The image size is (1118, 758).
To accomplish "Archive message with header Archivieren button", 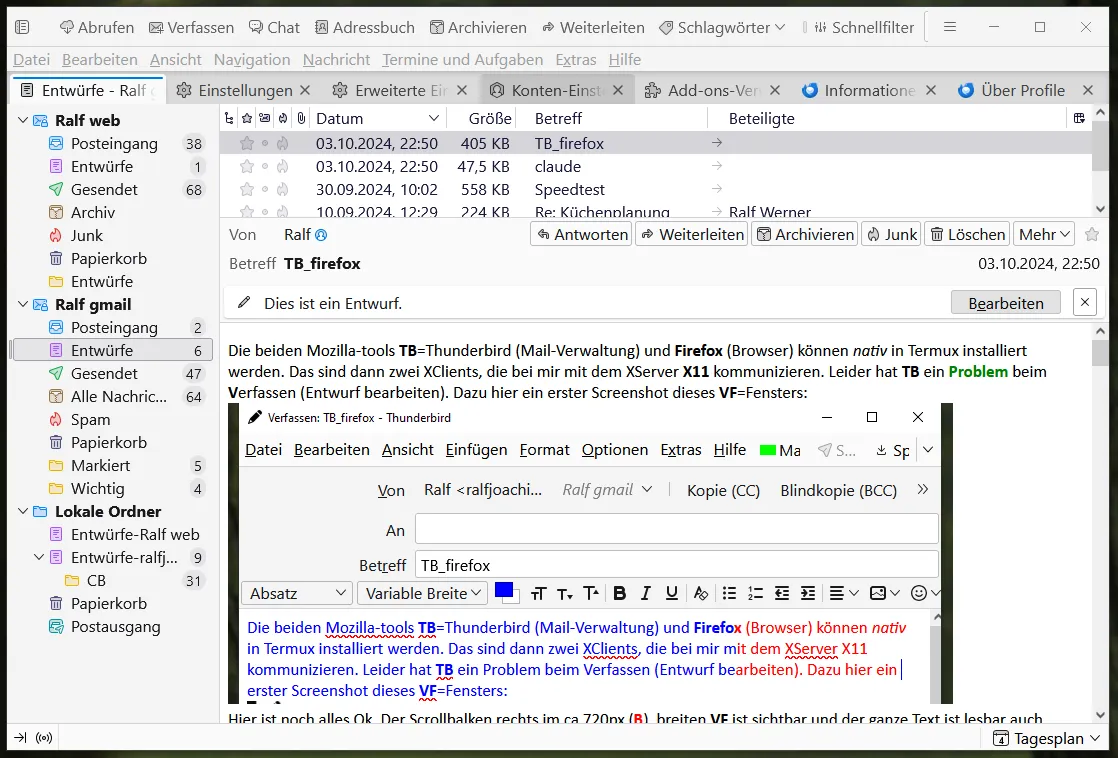I will (805, 235).
